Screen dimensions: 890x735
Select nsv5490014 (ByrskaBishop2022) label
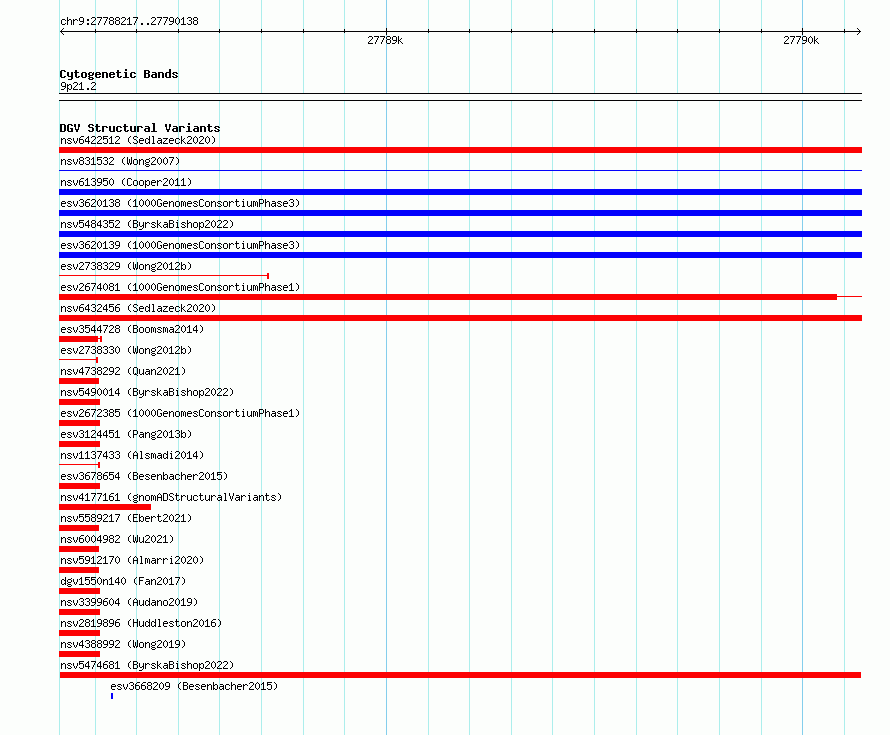click(147, 392)
